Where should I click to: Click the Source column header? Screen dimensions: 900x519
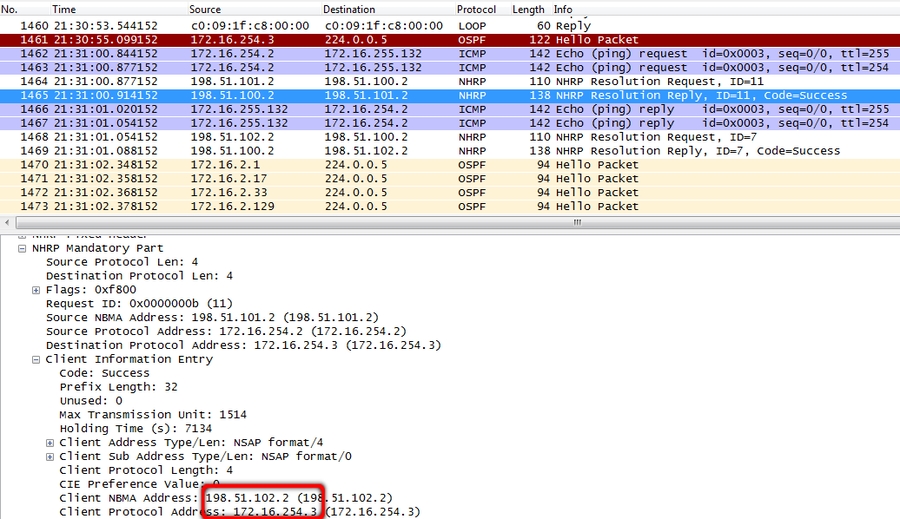[205, 9]
